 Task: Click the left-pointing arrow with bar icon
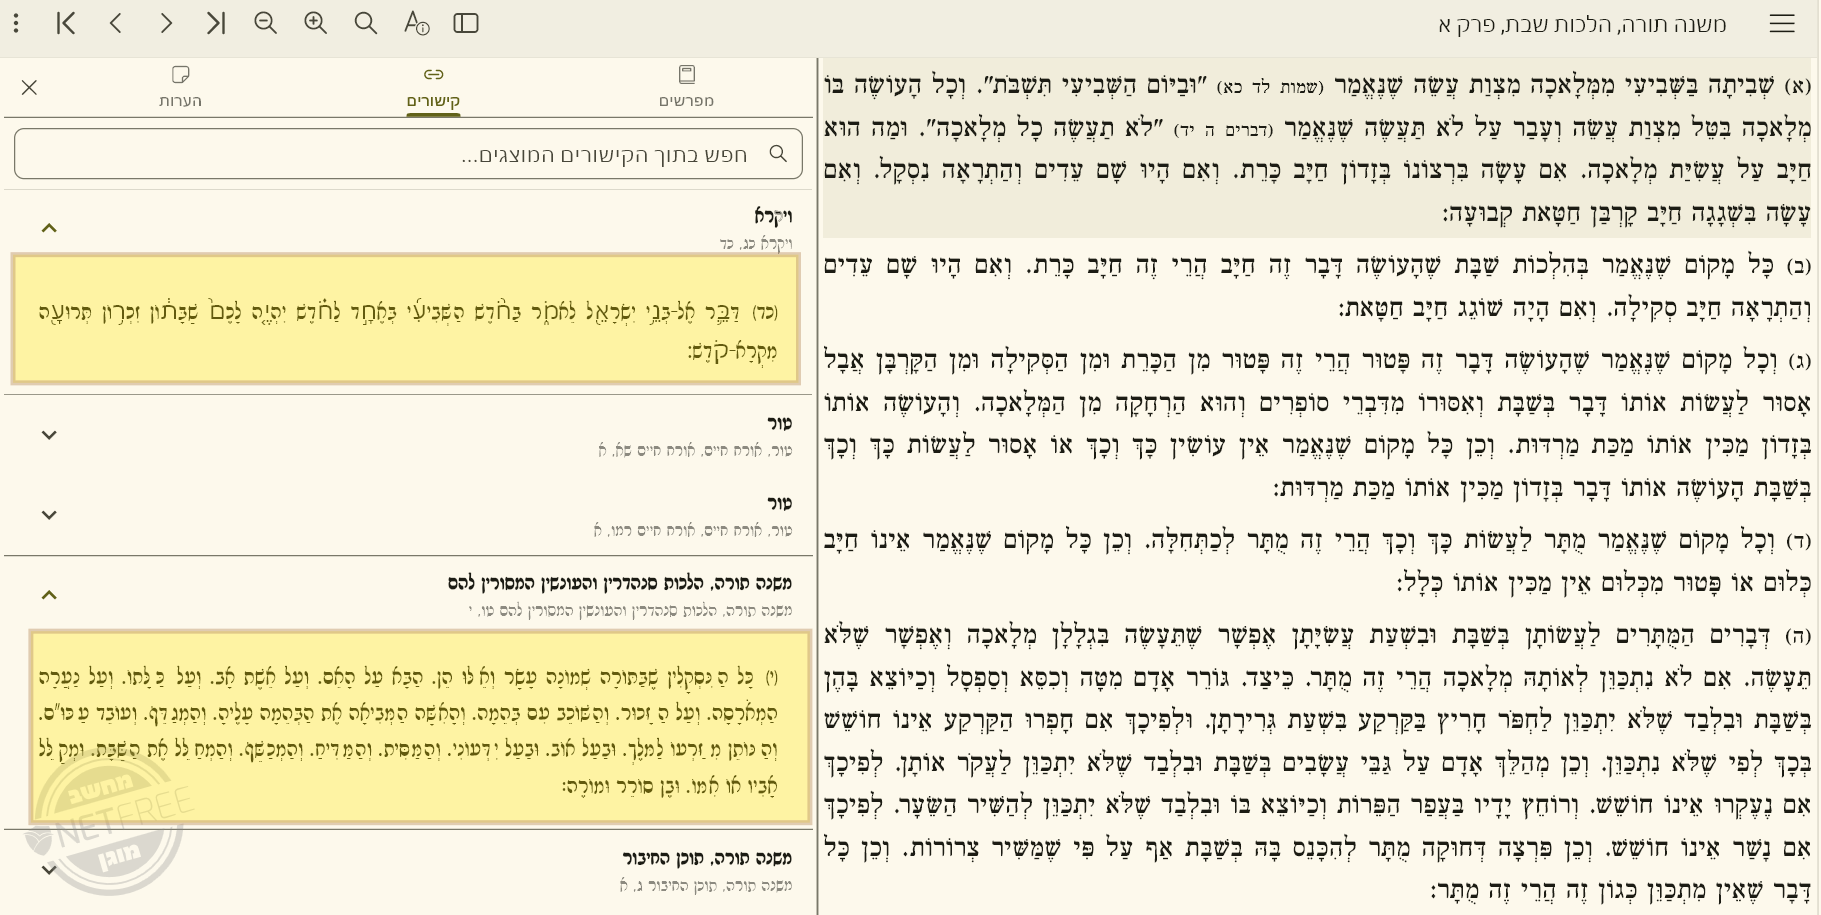tap(66, 23)
